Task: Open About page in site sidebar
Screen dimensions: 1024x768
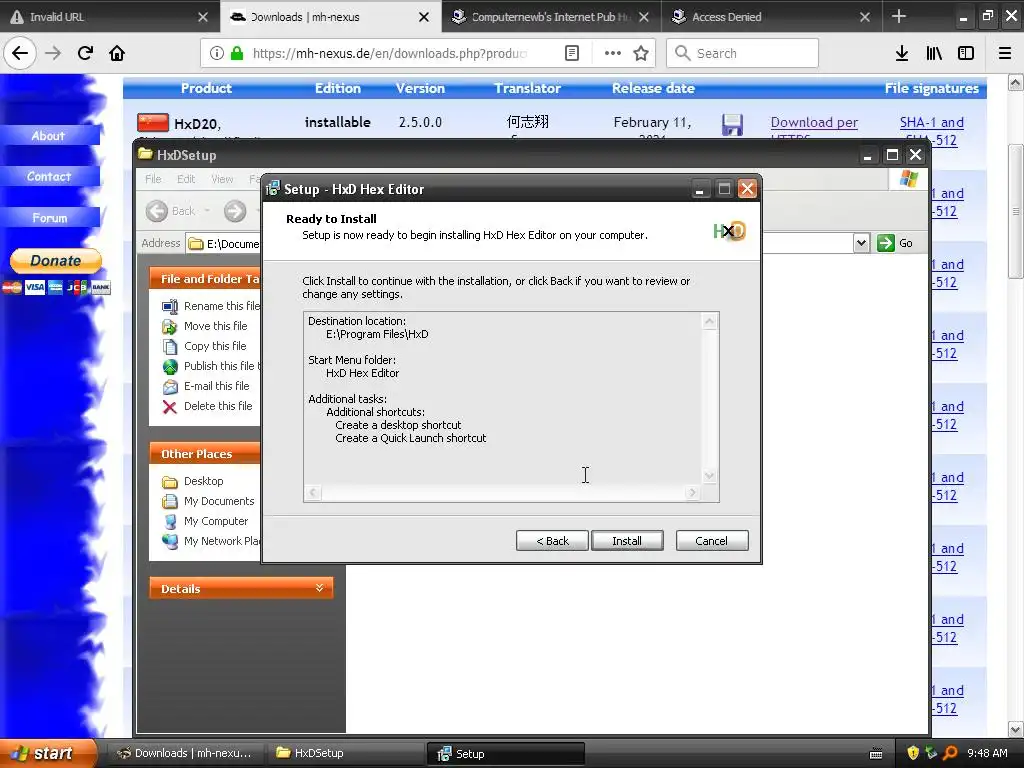Action: pos(50,136)
